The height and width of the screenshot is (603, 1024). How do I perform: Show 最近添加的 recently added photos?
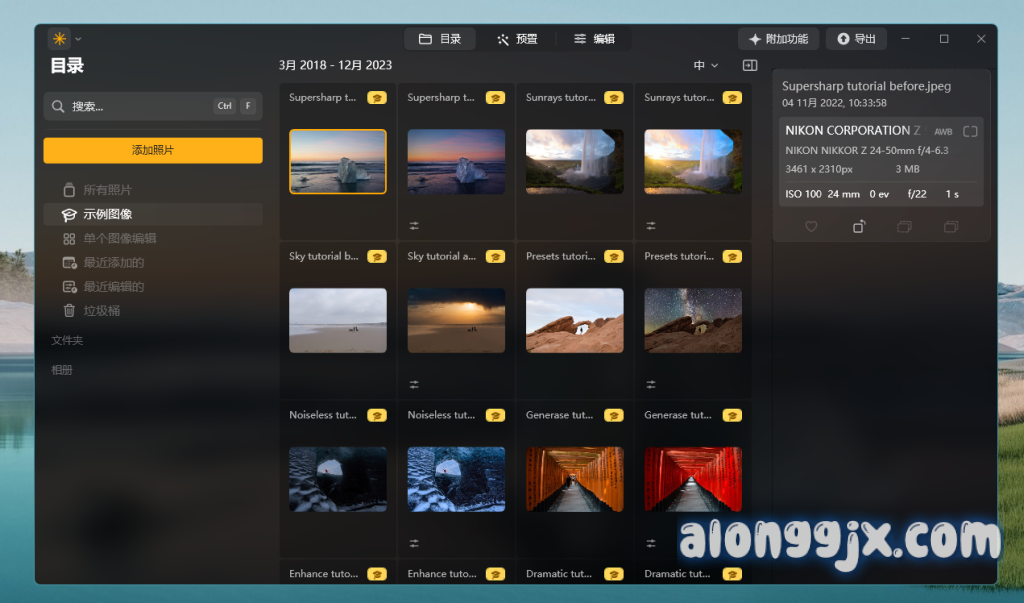[113, 263]
